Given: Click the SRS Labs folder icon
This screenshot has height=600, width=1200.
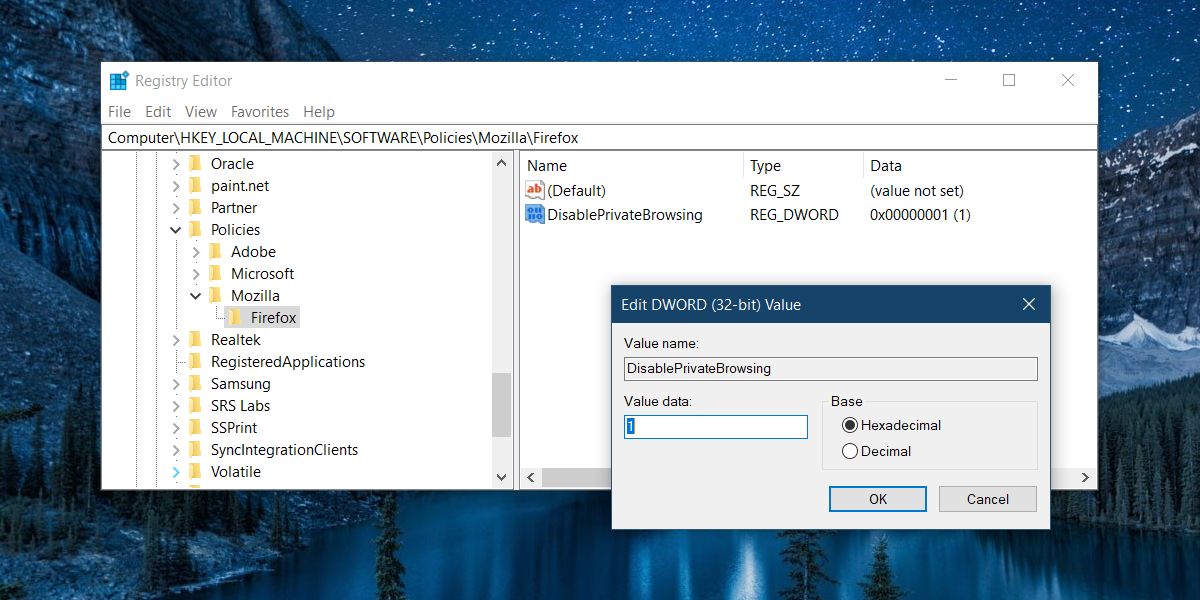Looking at the screenshot, I should (x=195, y=406).
